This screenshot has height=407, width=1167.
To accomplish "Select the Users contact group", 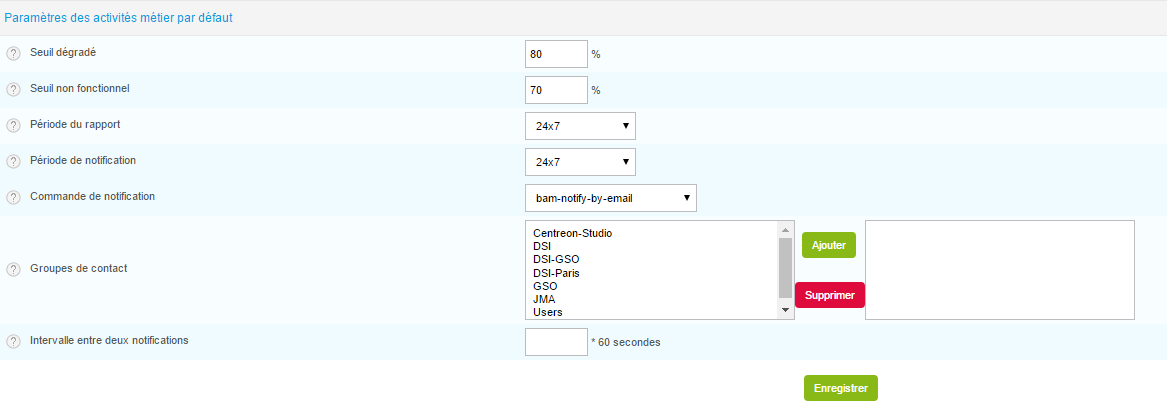I will tap(548, 312).
